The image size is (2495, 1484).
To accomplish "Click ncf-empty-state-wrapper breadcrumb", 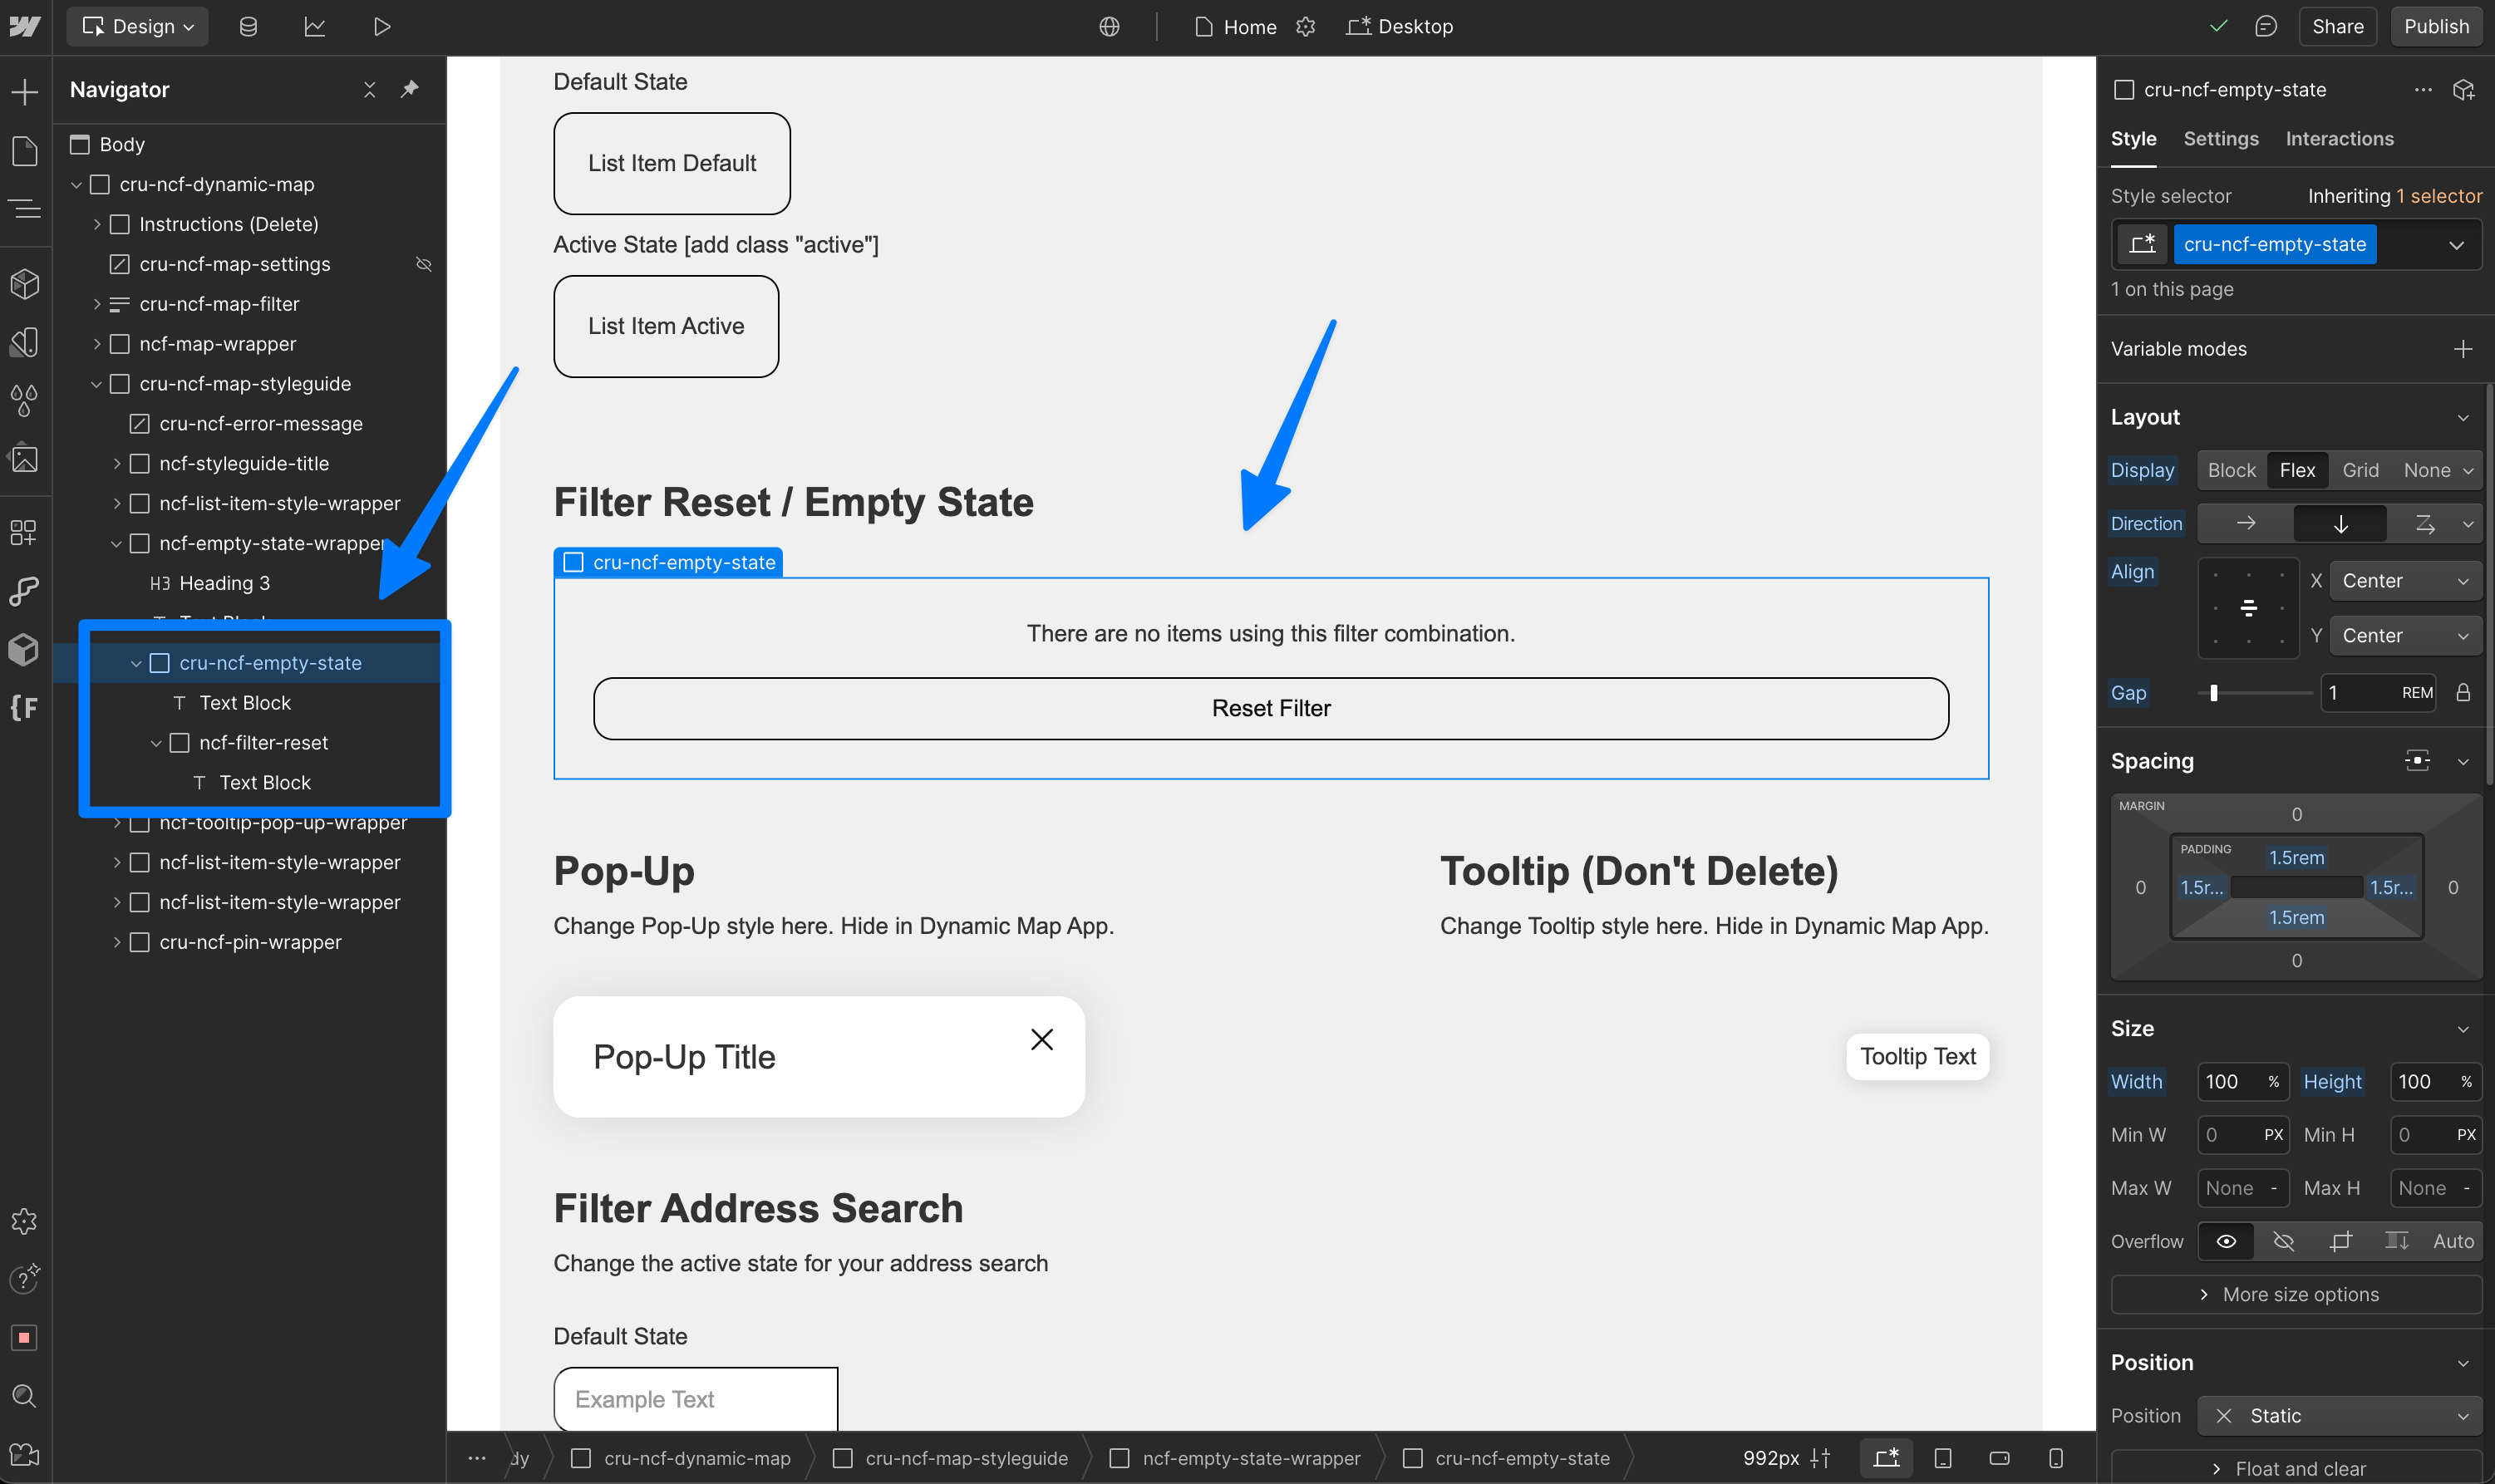I will [x=1235, y=1458].
